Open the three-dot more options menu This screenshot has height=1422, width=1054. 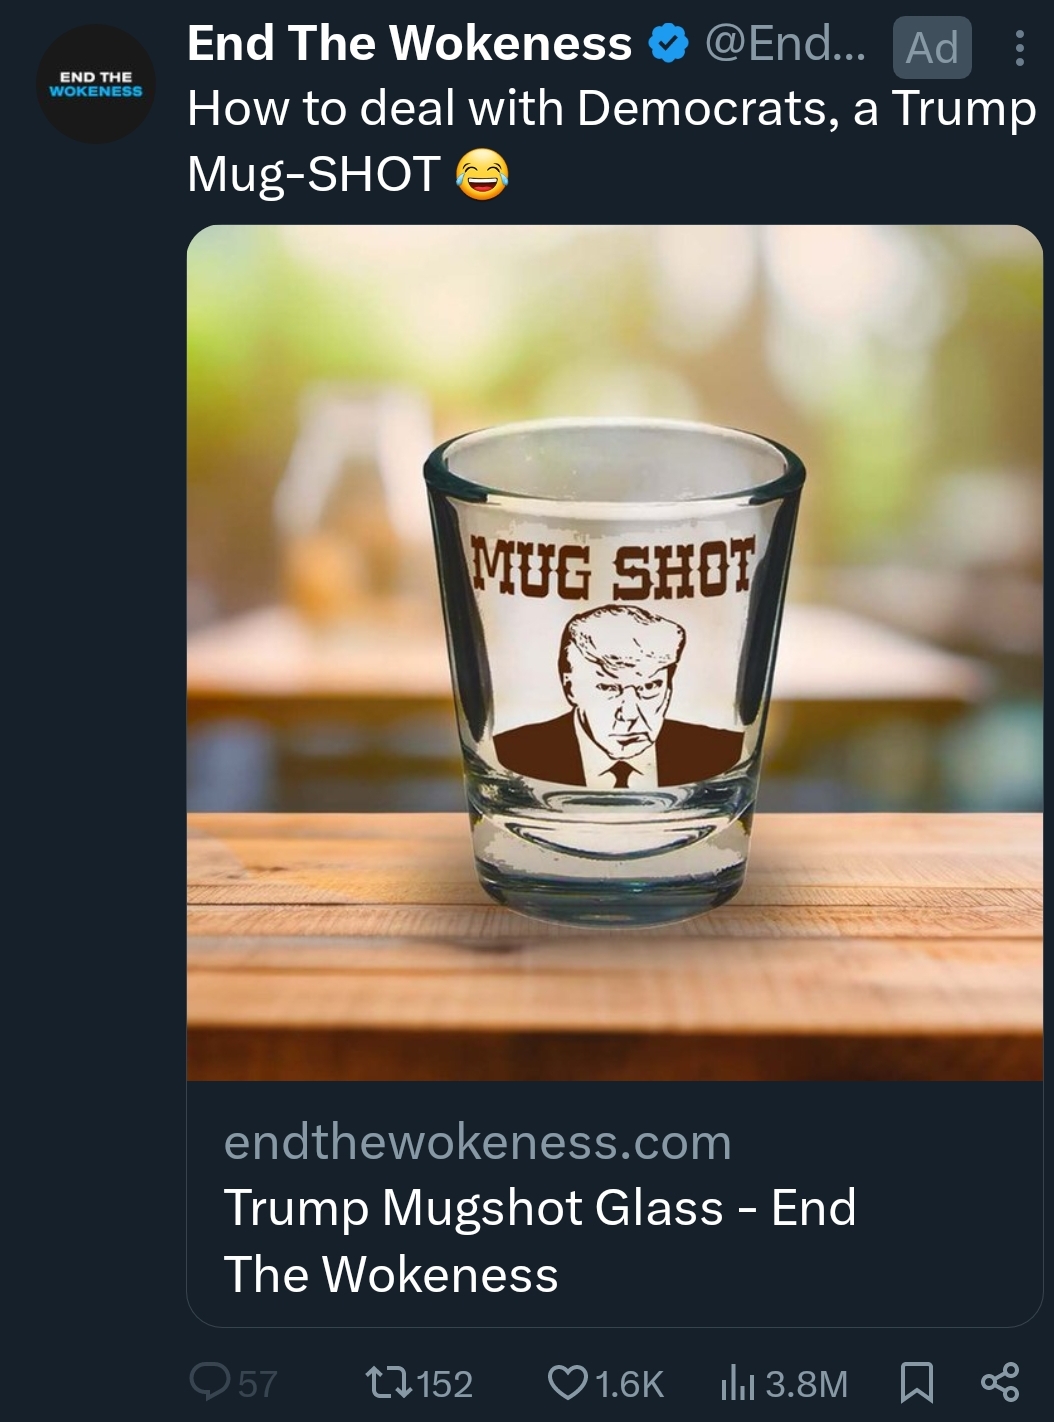click(x=1019, y=47)
